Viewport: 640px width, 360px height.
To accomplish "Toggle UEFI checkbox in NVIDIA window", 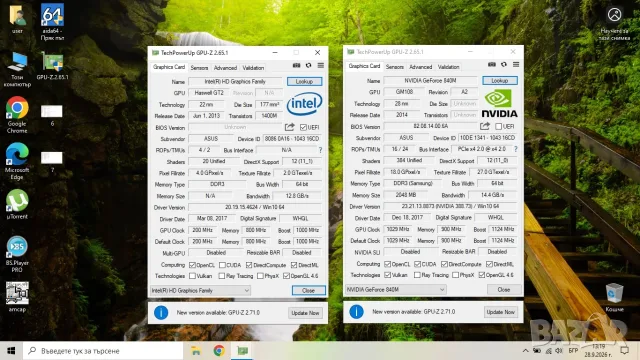I will (498, 127).
